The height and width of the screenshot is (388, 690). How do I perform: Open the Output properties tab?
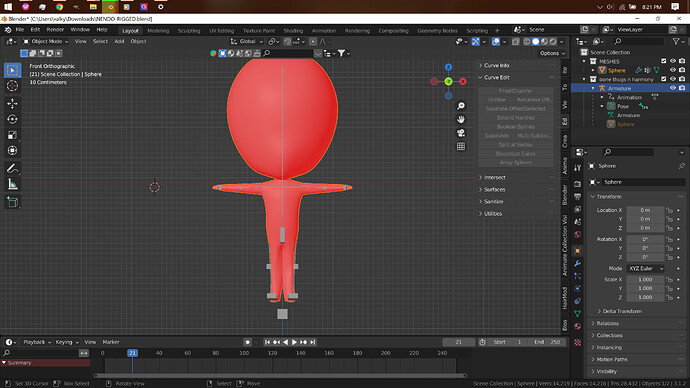[x=577, y=197]
